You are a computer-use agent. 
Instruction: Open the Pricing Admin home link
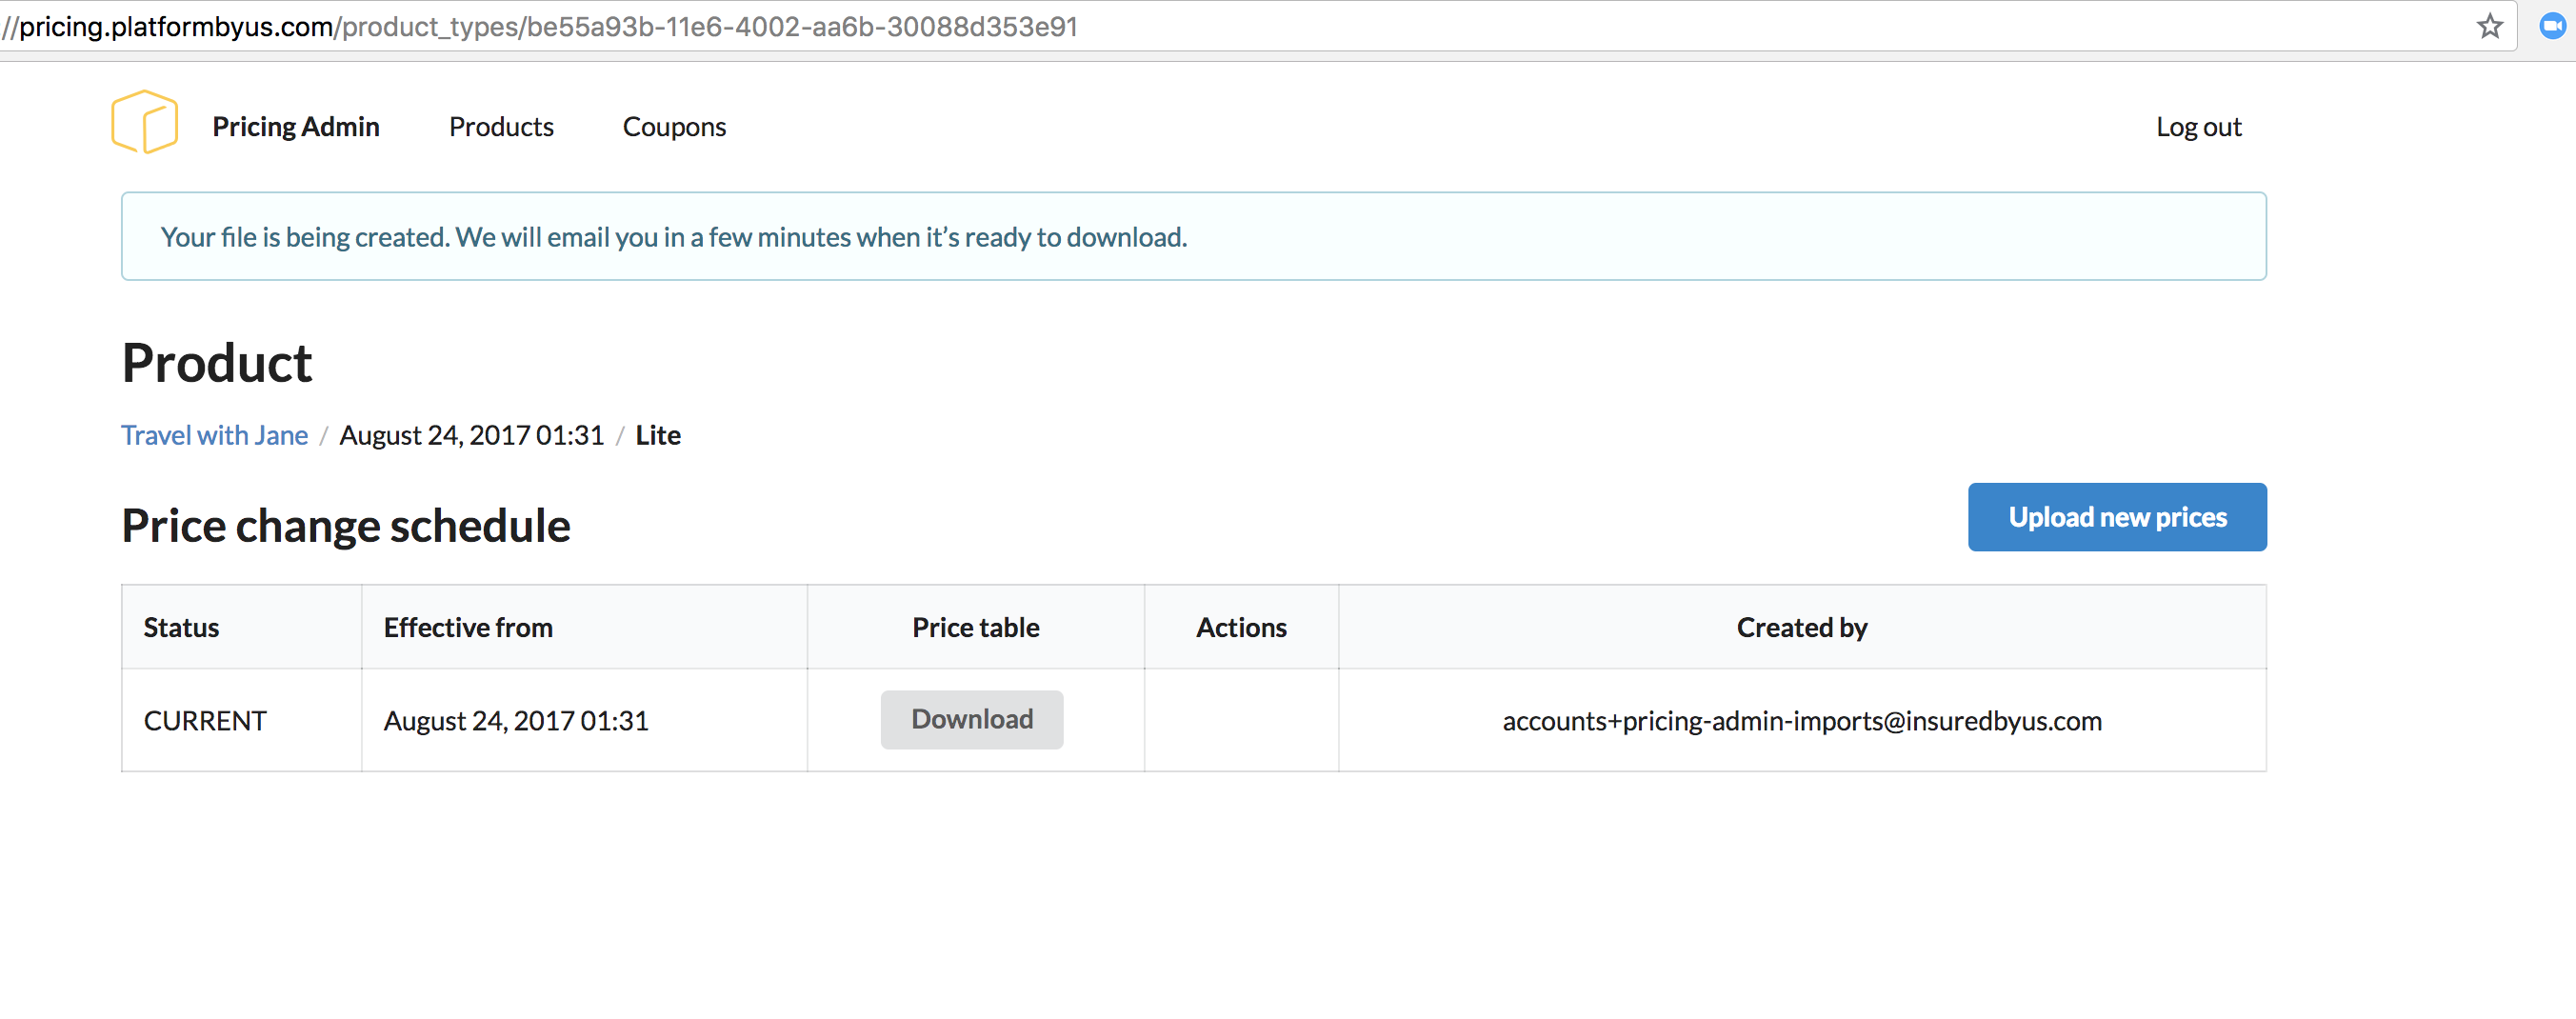(295, 127)
